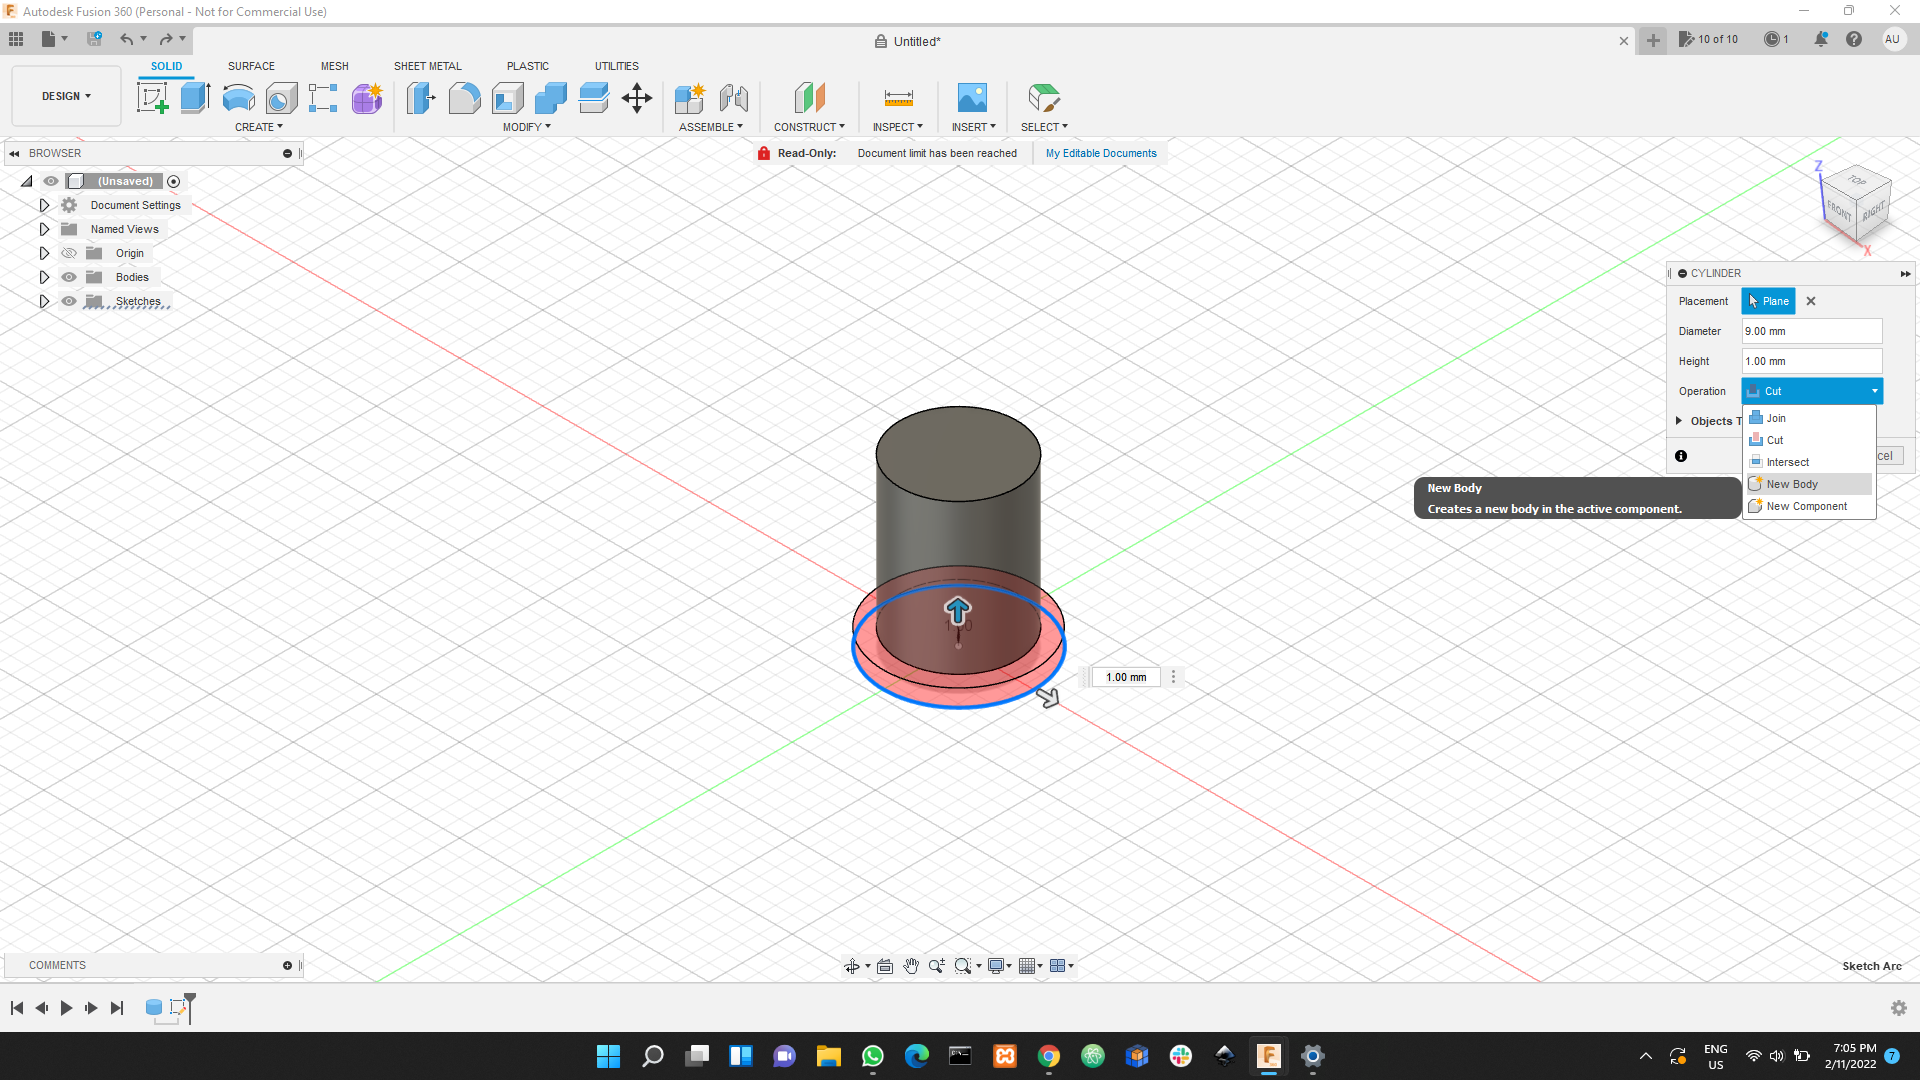This screenshot has height=1080, width=1920.
Task: Open the Create Form tool
Action: [x=367, y=99]
